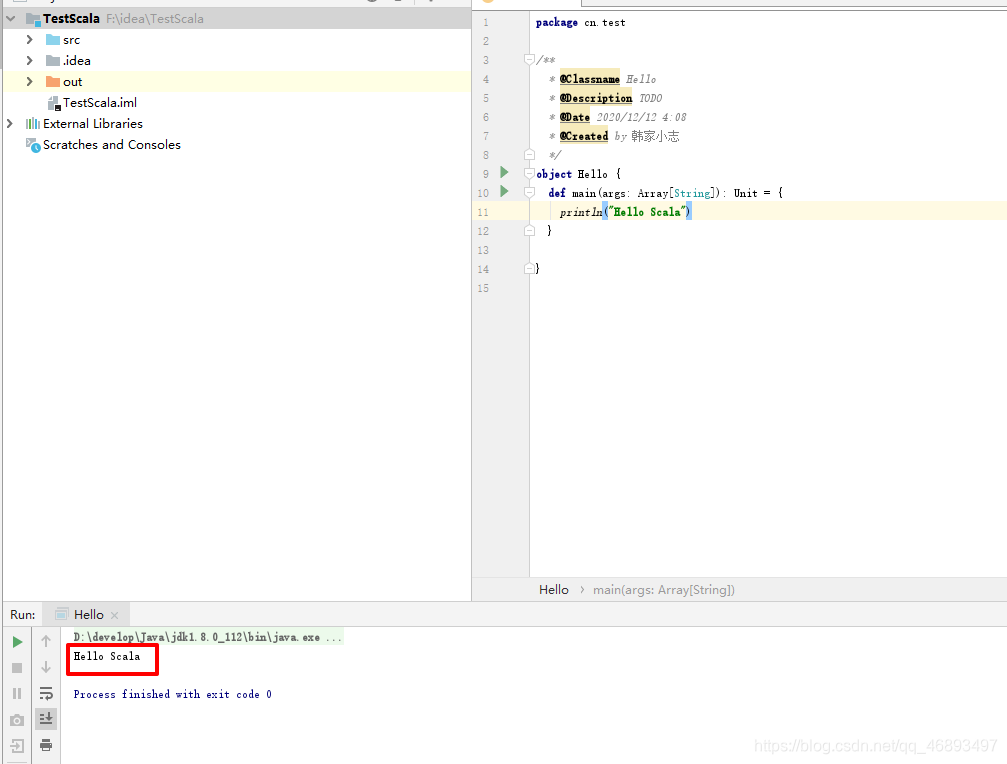Click @Classname tag in comment
Image resolution: width=1007 pixels, height=764 pixels.
click(590, 79)
